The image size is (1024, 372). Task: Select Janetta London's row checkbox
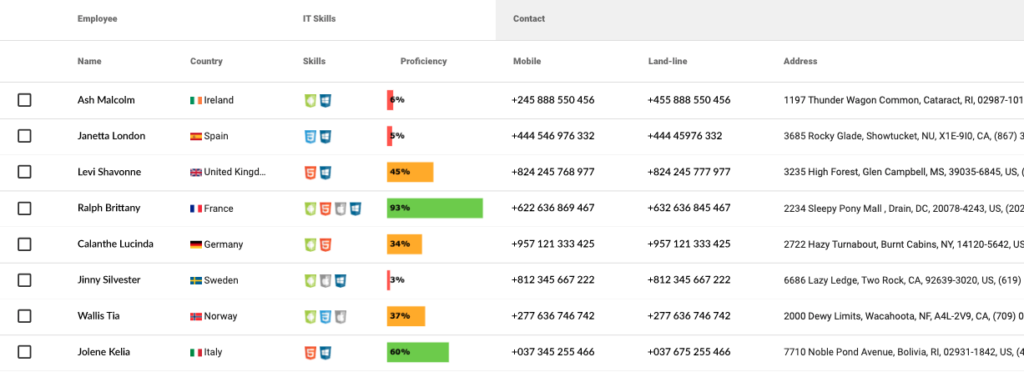[24, 136]
